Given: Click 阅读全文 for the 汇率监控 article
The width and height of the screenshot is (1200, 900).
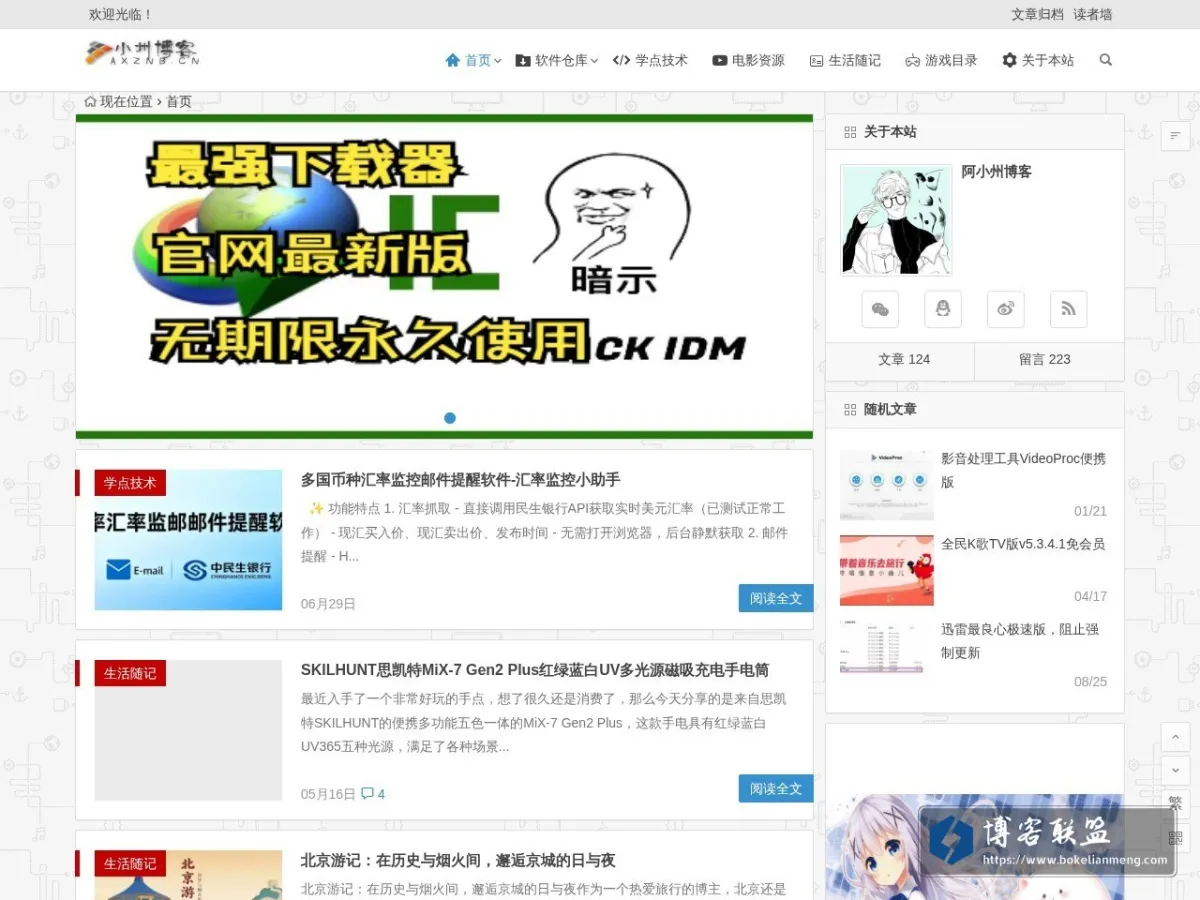Looking at the screenshot, I should 776,598.
